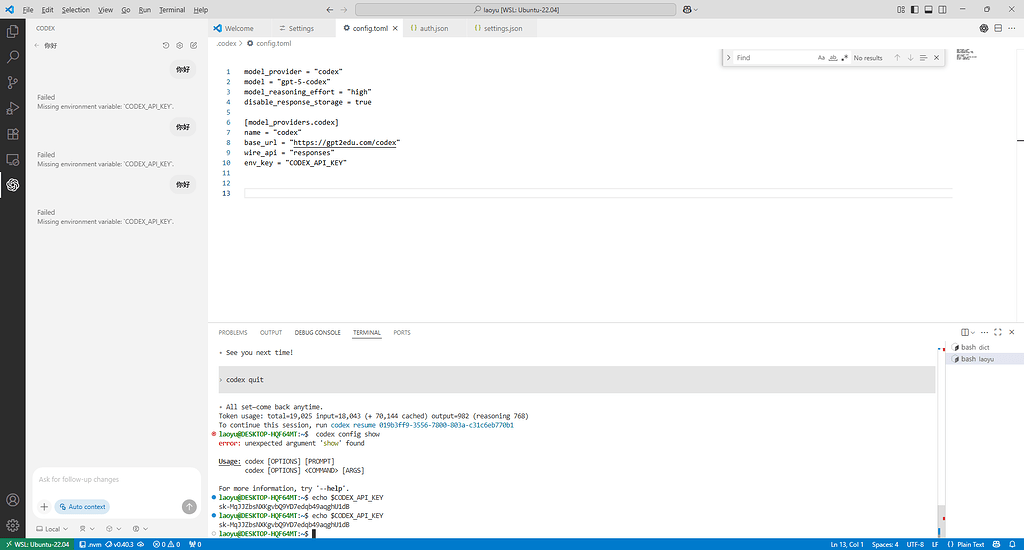1024x550 pixels.
Task: Open Copilot dropdown in the title bar
Action: (x=690, y=10)
